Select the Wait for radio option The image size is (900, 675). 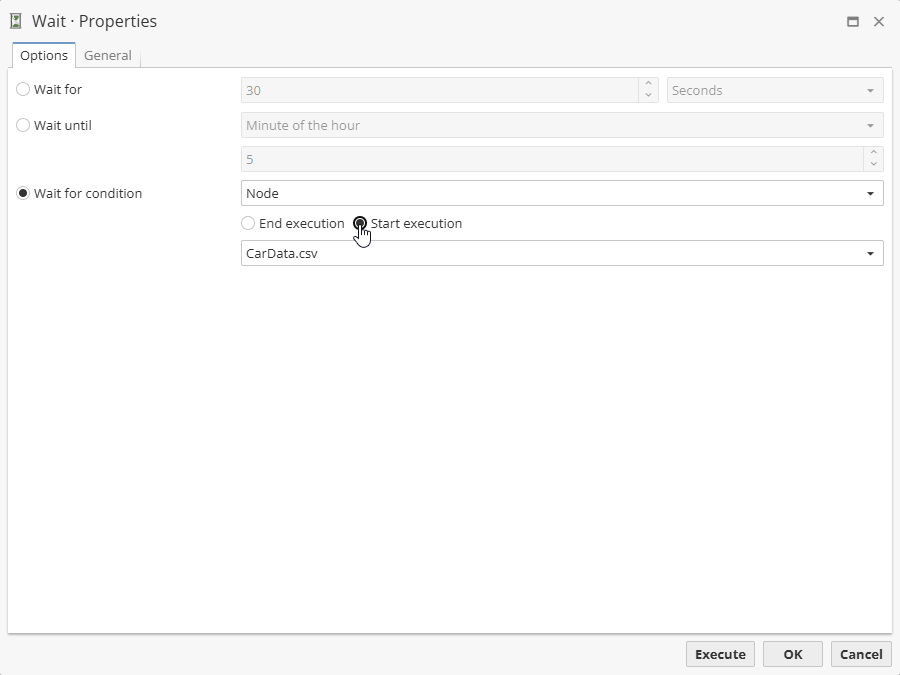pos(24,90)
